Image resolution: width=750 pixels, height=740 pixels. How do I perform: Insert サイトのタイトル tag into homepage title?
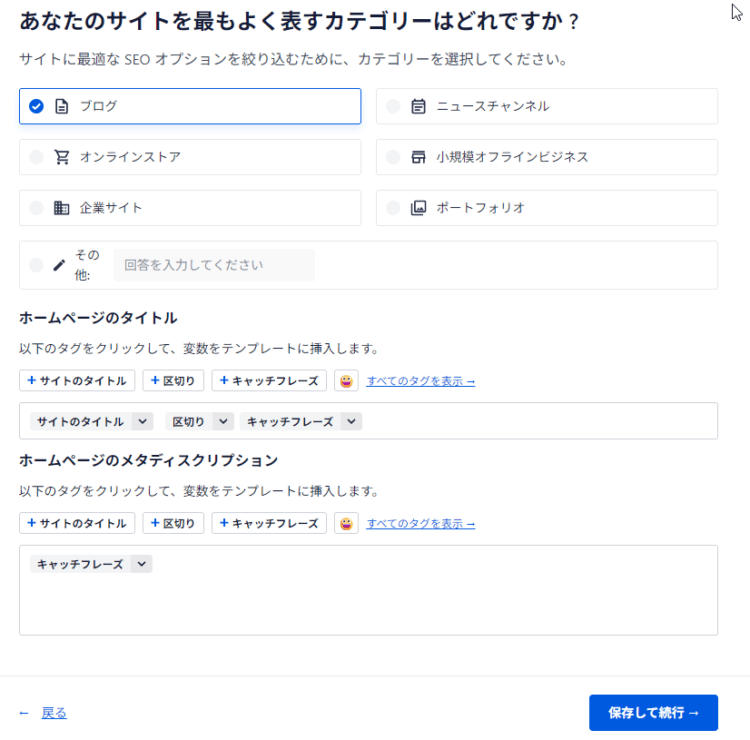(77, 381)
